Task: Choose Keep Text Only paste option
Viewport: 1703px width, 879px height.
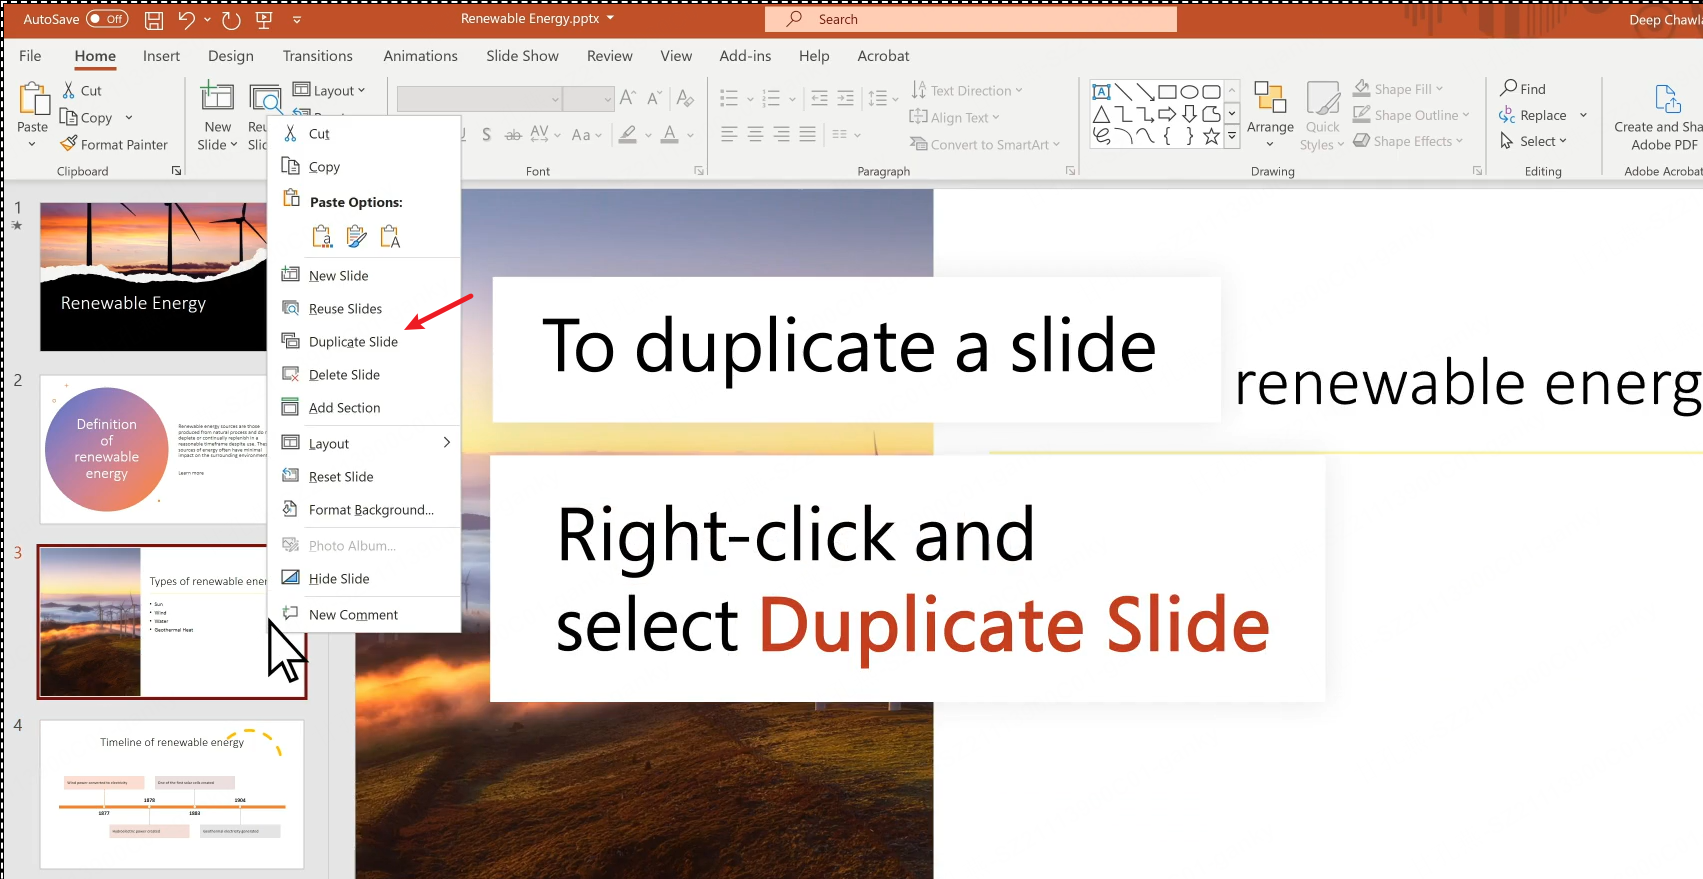Action: 390,236
